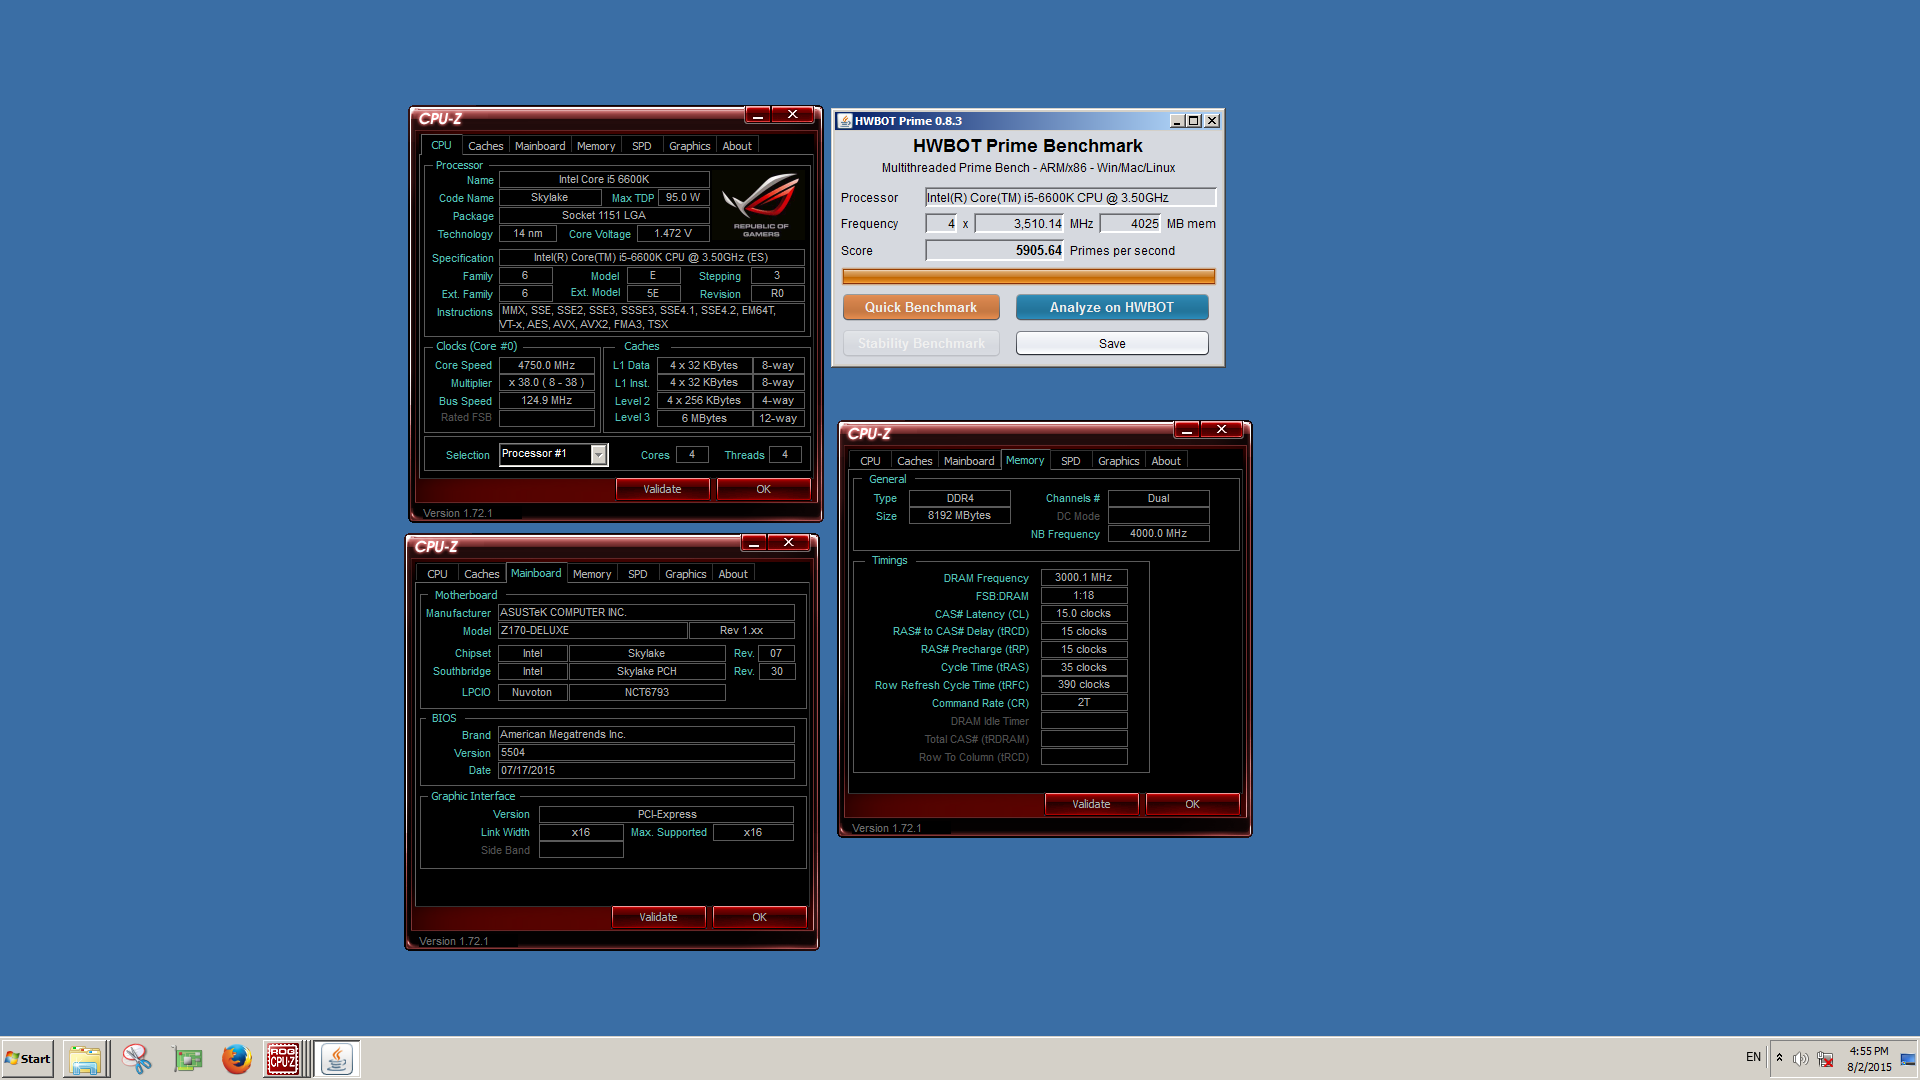1920x1080 pixels.
Task: Click Validate in the Mainboard window
Action: pyautogui.click(x=658, y=917)
